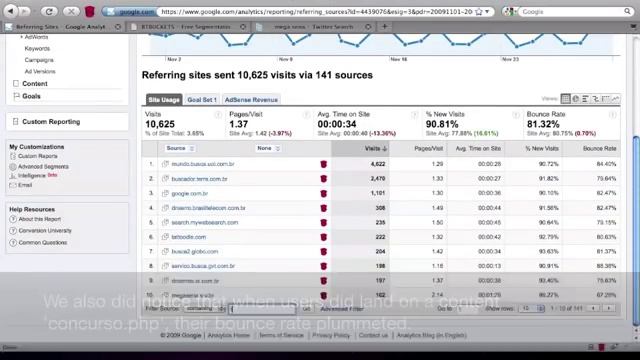Switch to the AdSense Revenue tab
The image size is (640, 360).
coord(251,100)
